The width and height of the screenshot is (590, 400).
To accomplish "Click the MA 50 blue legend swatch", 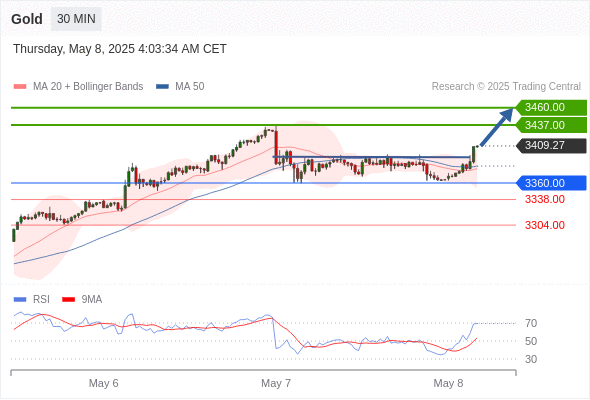I will [162, 87].
